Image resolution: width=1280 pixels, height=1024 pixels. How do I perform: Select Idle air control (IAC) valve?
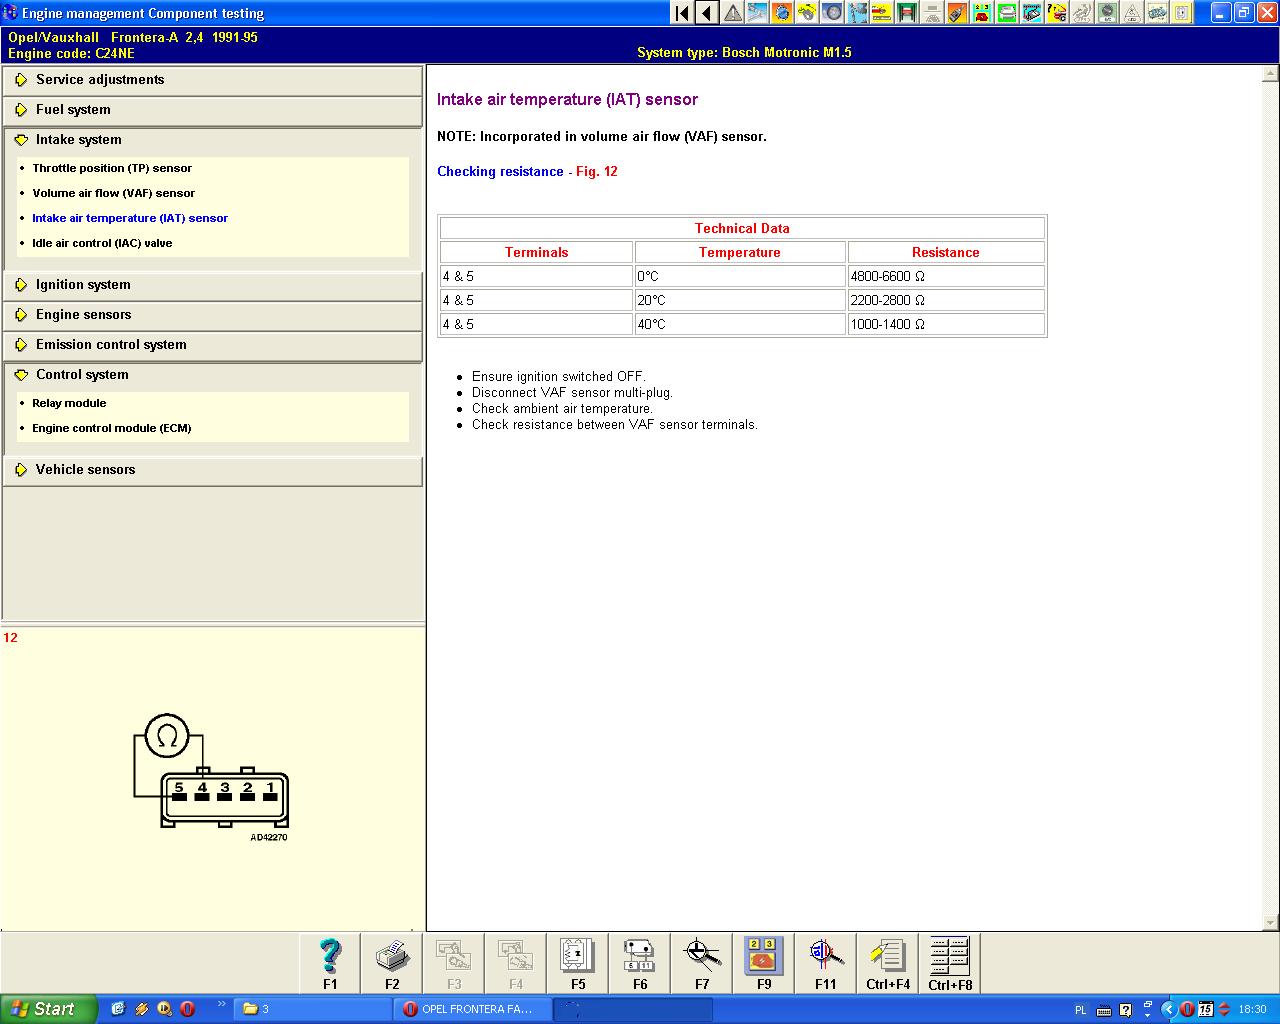tap(102, 243)
